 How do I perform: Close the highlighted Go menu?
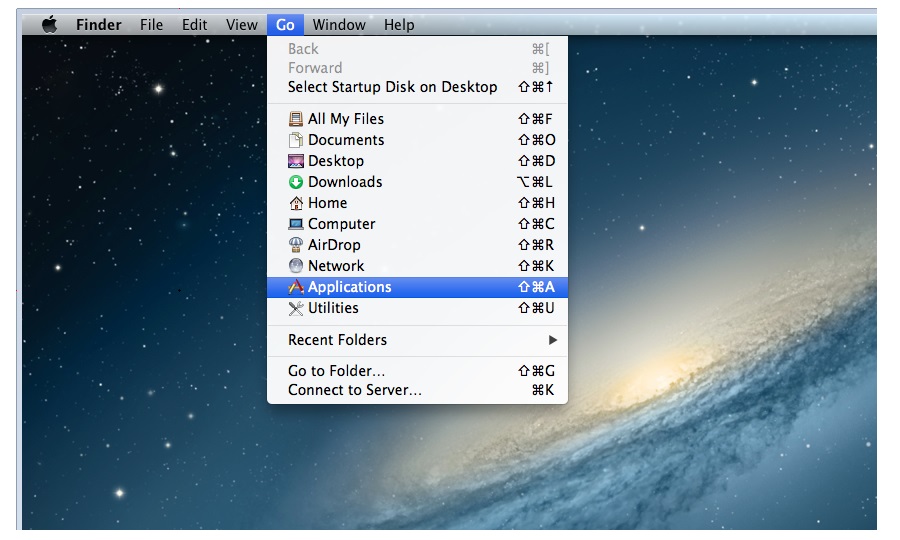pos(285,25)
